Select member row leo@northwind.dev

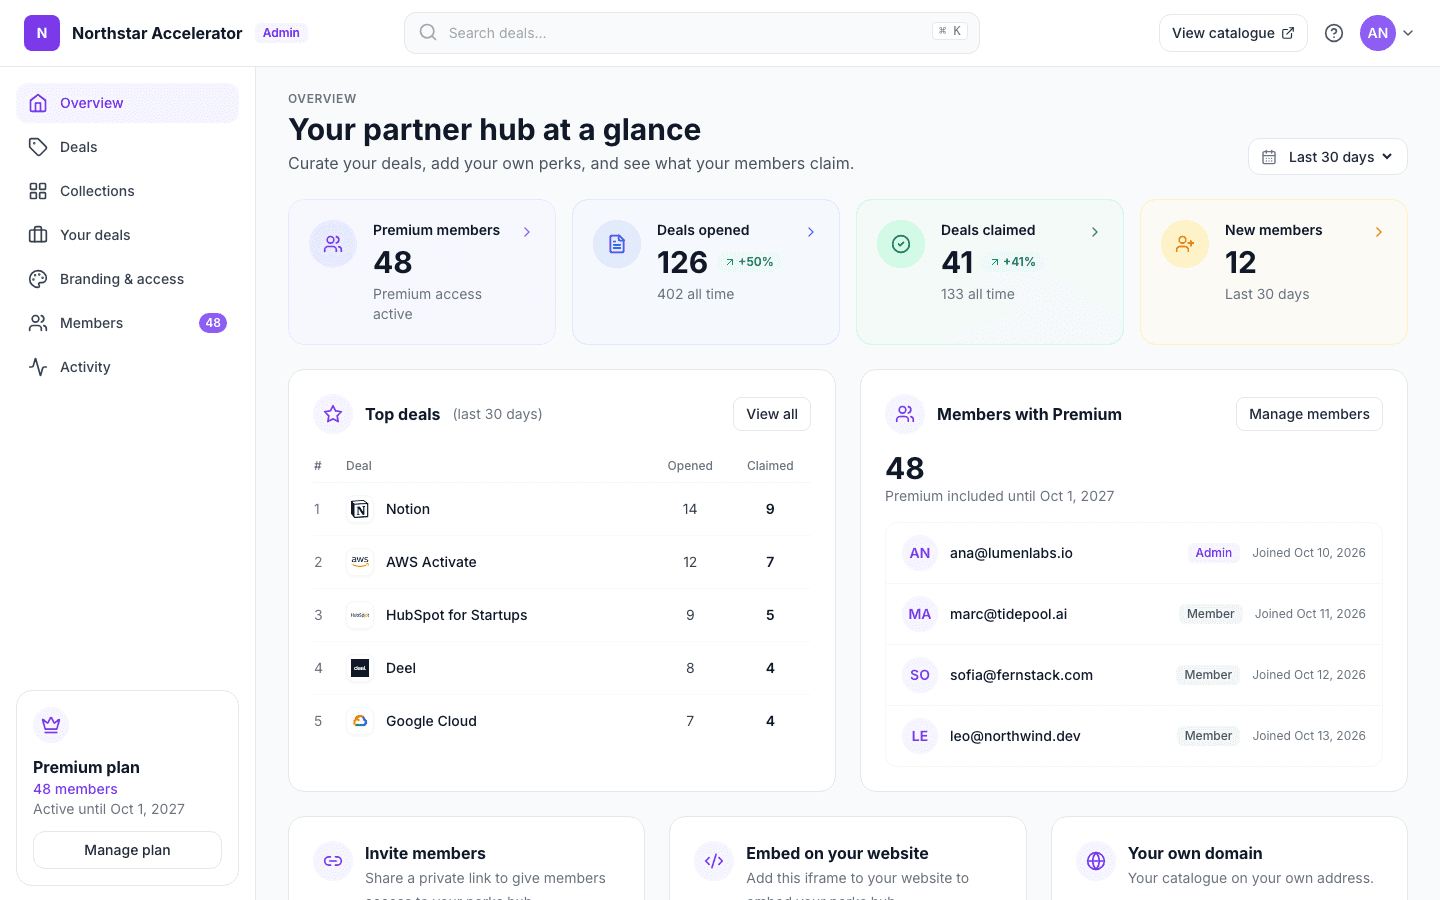pyautogui.click(x=1134, y=736)
